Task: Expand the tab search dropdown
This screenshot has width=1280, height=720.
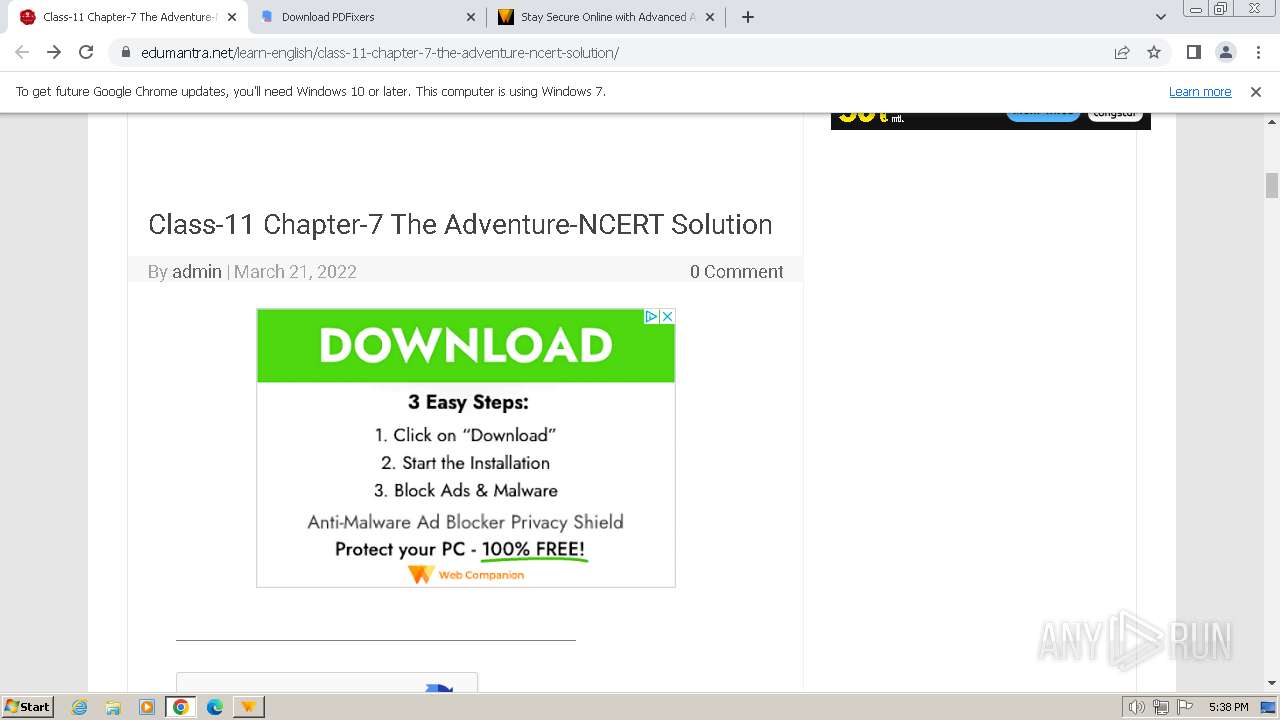Action: [1160, 17]
